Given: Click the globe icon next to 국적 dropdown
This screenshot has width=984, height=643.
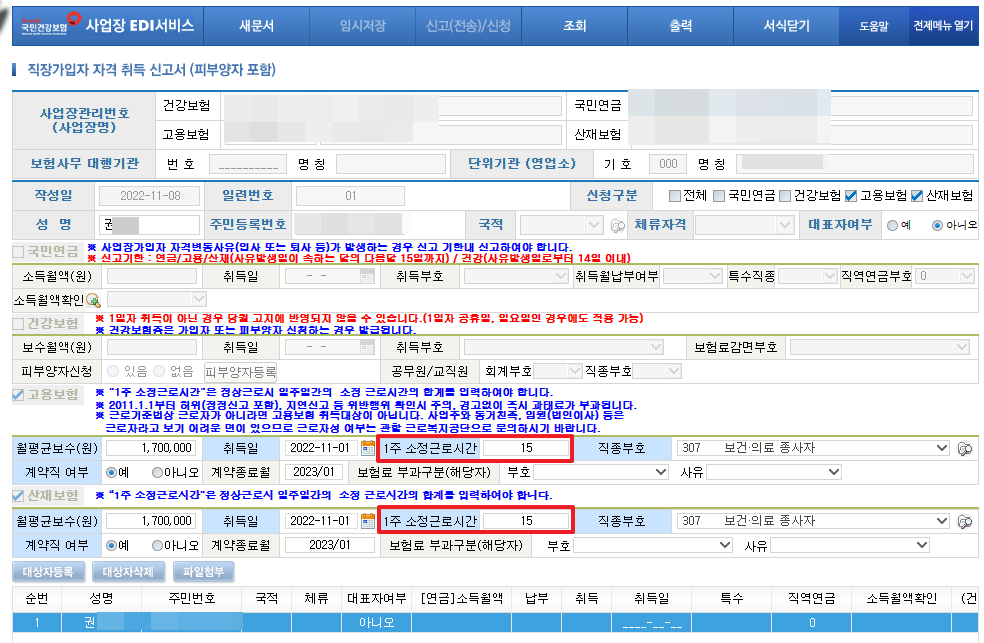Looking at the screenshot, I should coord(616,227).
